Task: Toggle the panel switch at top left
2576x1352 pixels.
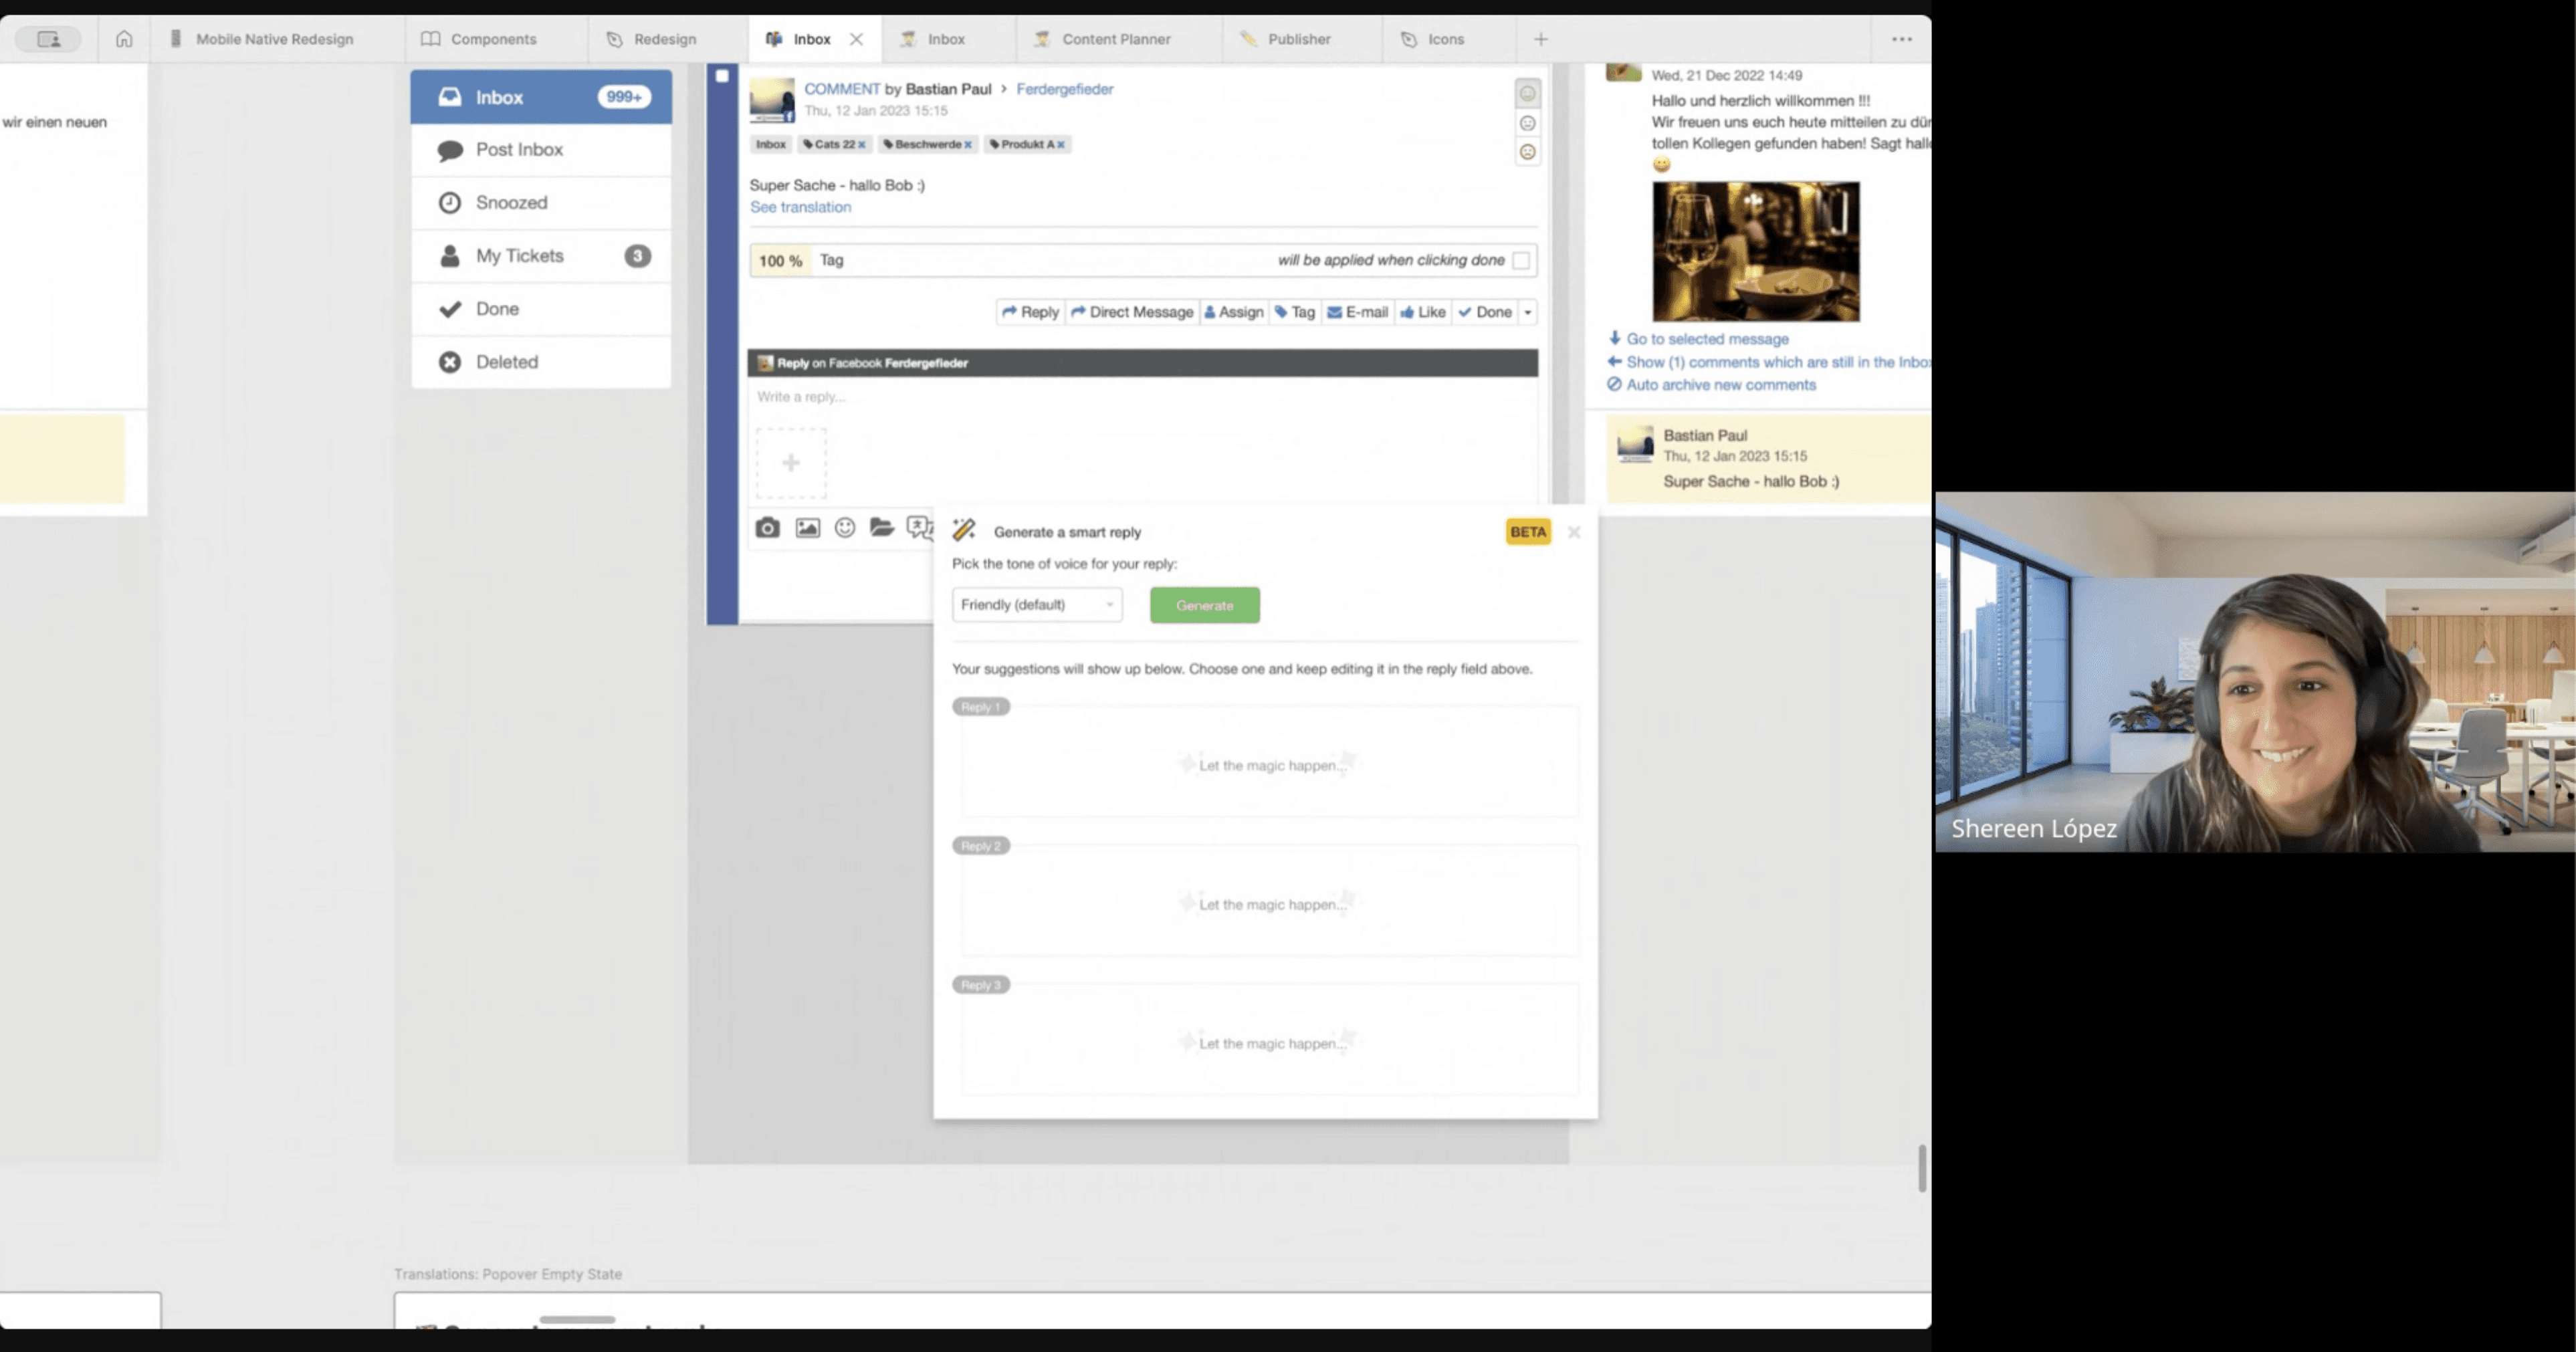Action: coord(48,39)
